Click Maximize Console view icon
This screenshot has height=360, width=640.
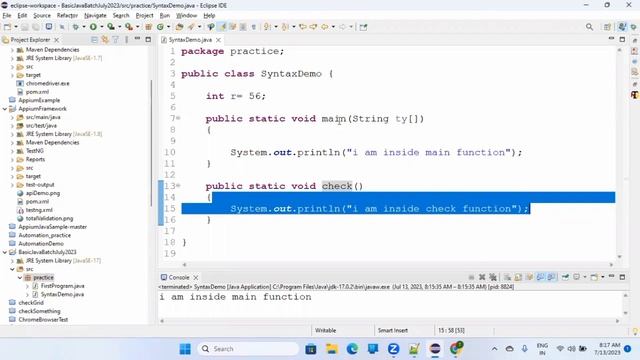pos(622,277)
